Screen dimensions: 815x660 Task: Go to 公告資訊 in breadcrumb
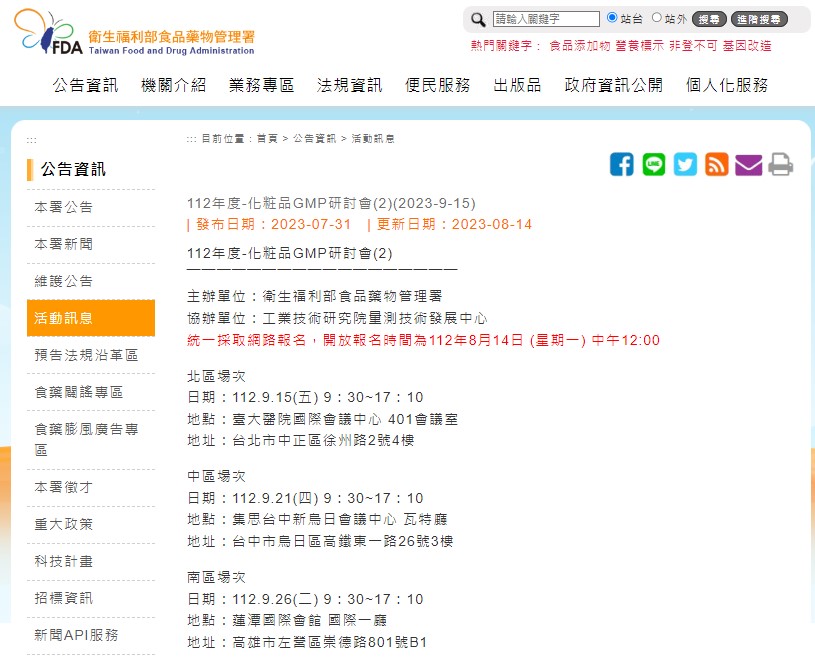point(314,139)
